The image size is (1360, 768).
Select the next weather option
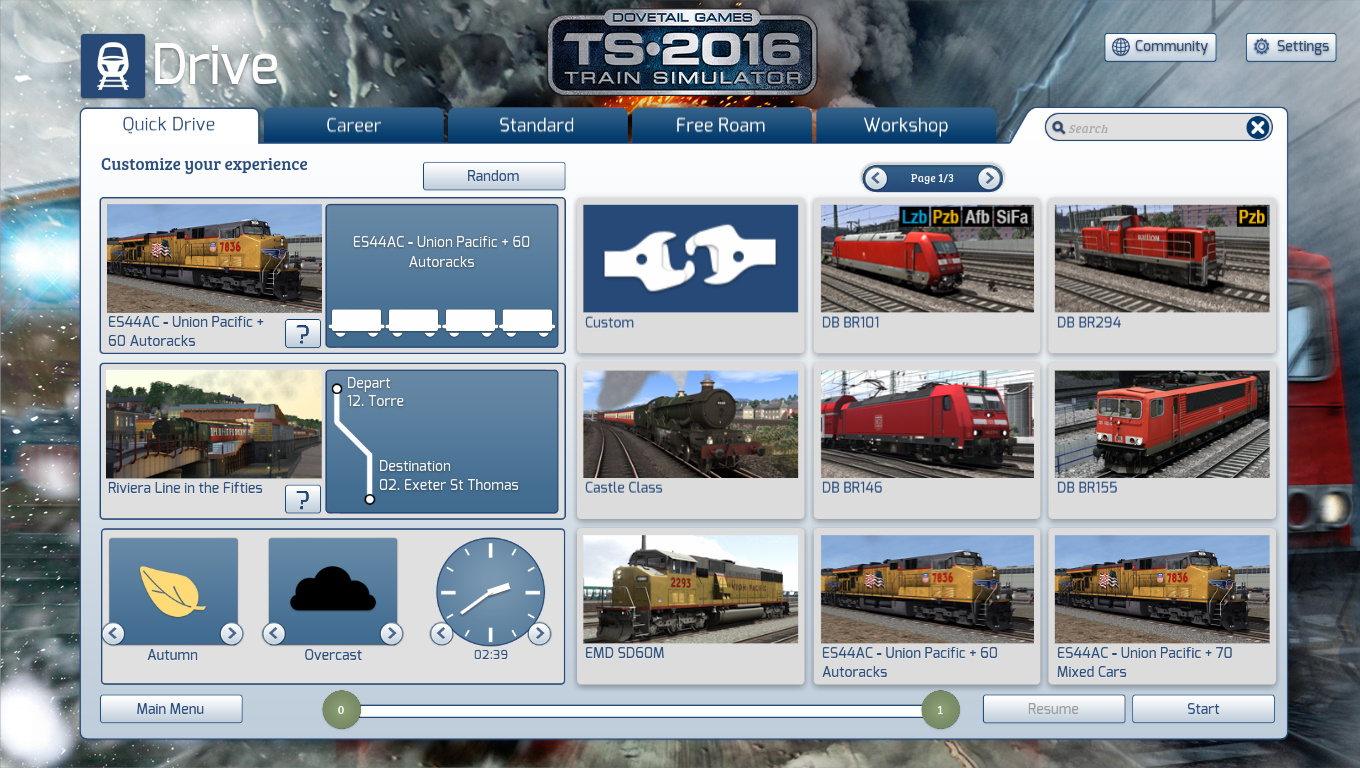(x=391, y=633)
